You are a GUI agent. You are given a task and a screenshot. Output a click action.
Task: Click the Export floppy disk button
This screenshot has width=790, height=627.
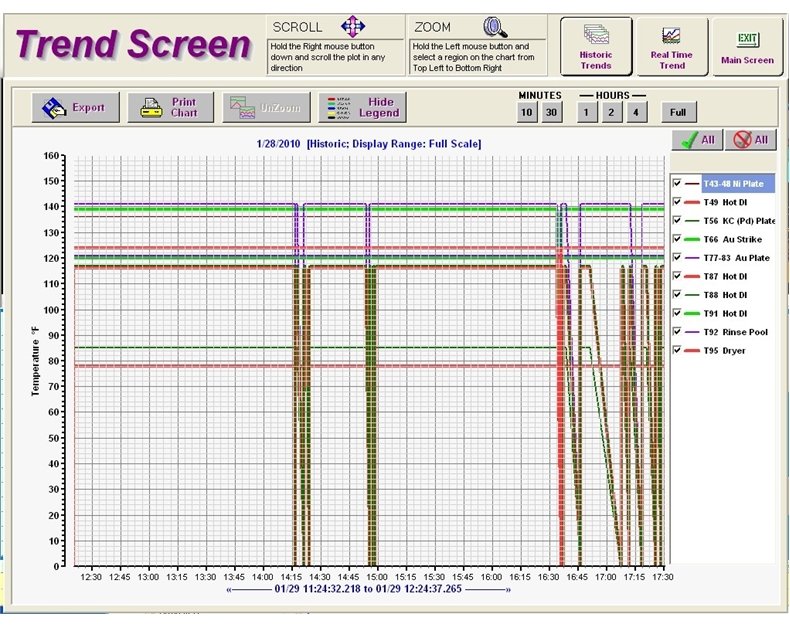(75, 107)
